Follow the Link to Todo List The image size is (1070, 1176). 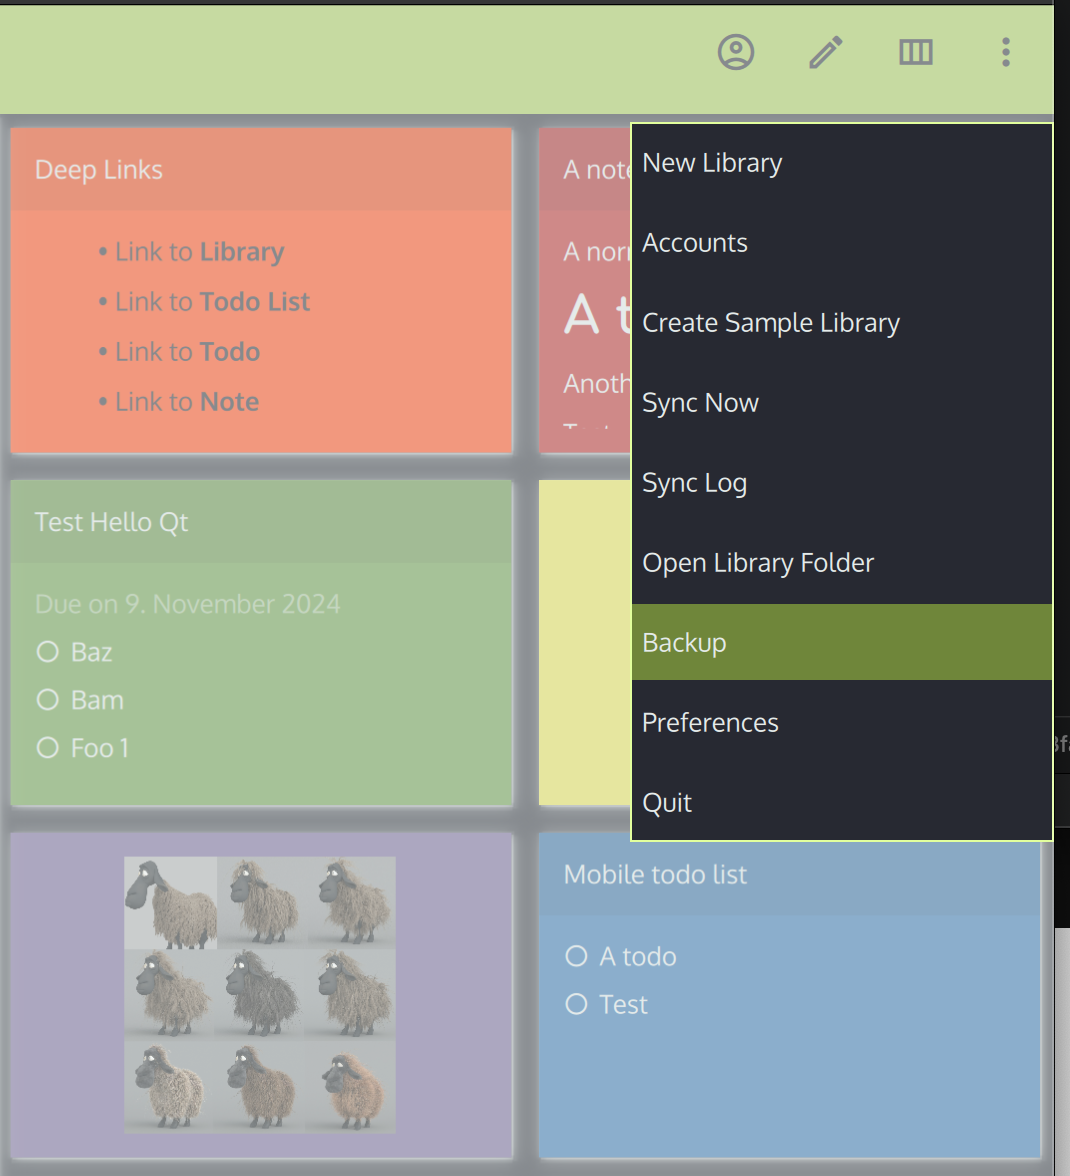click(x=212, y=302)
